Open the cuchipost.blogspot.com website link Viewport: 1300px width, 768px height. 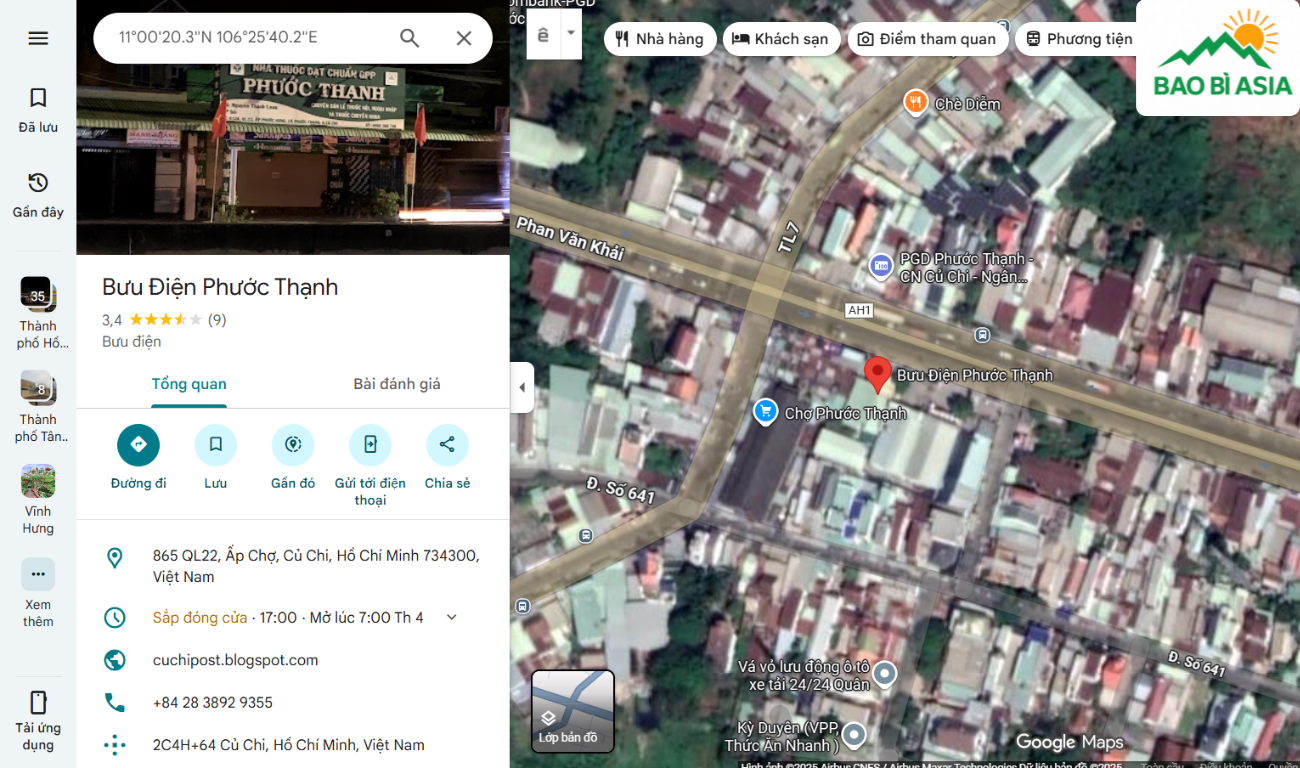[x=235, y=660]
